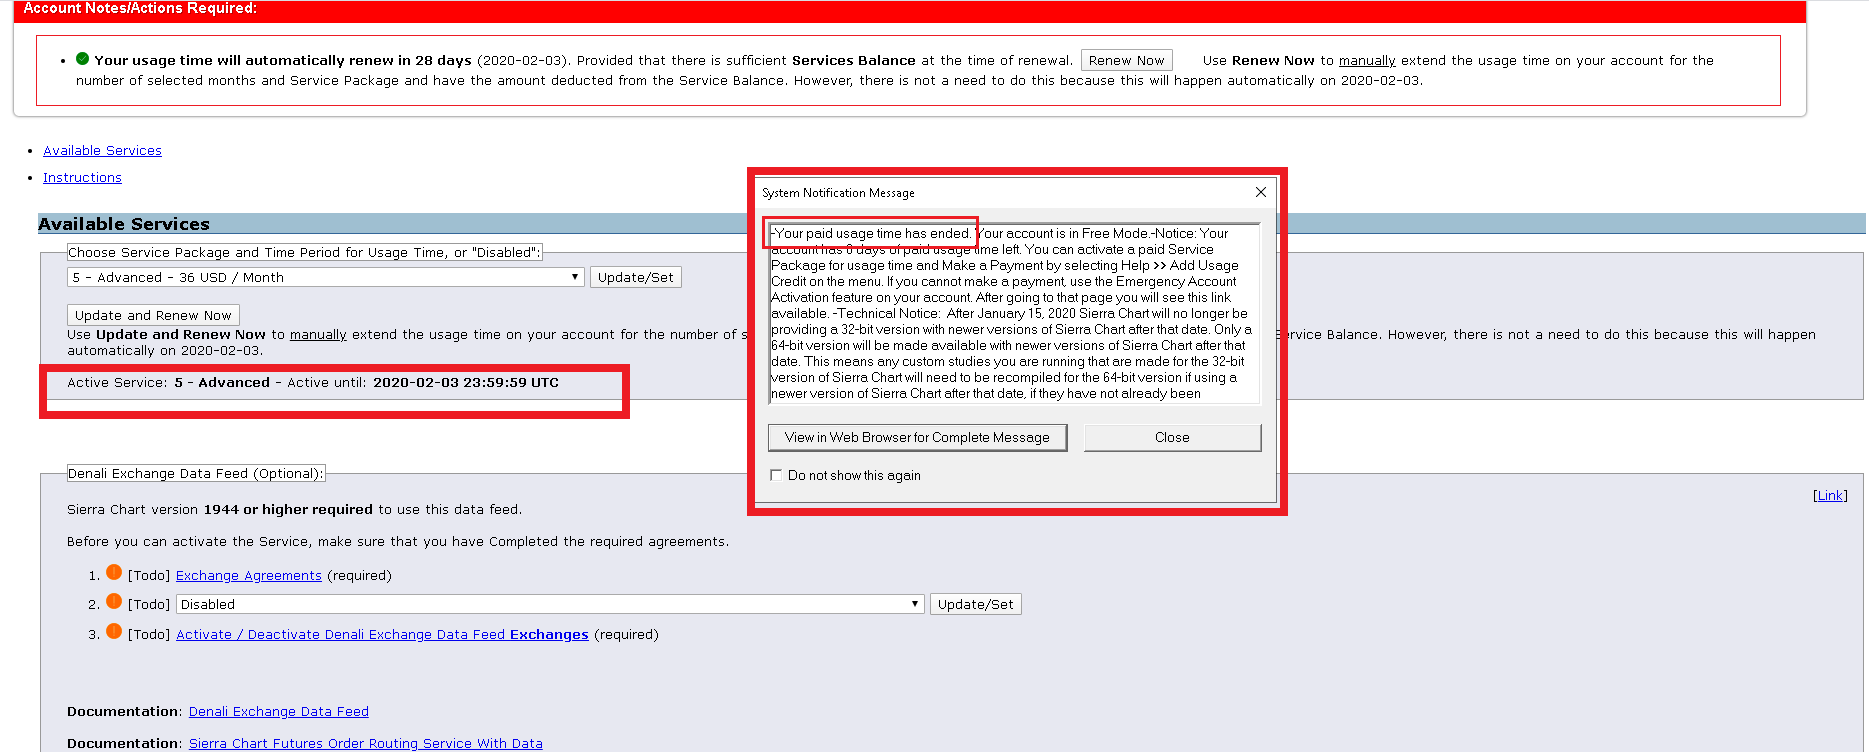This screenshot has height=752, width=1869.
Task: Open Activate / Deactivate Denali Exchange Data Feed Exchanges link
Action: [382, 635]
